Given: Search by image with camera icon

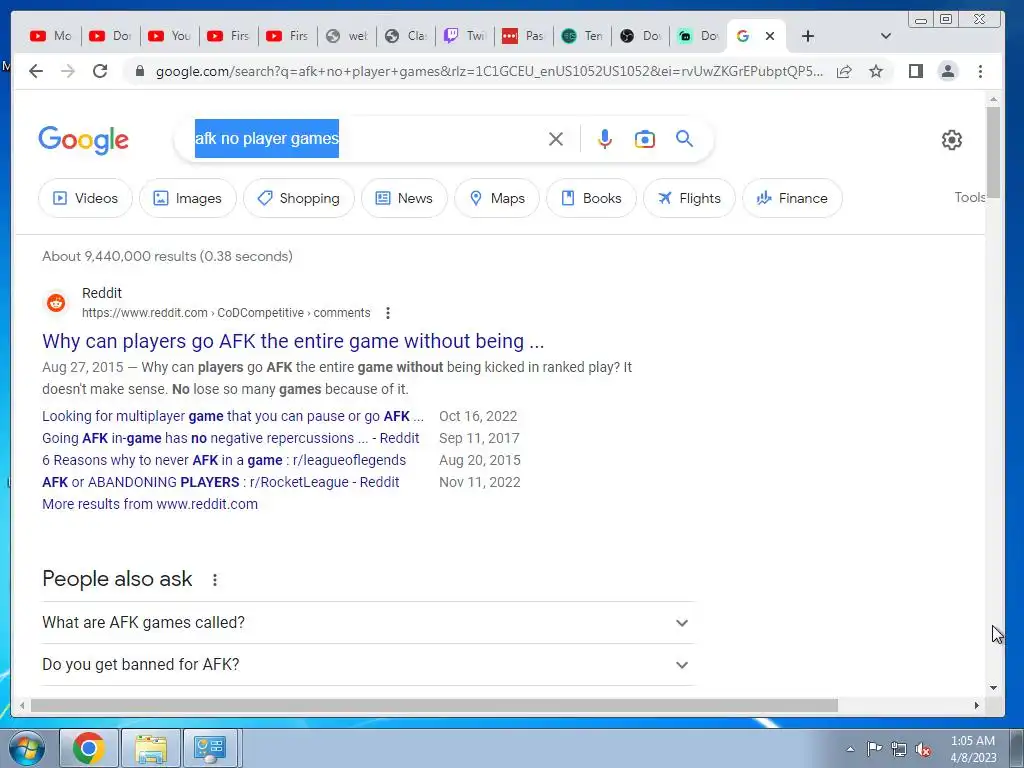Looking at the screenshot, I should tap(645, 139).
